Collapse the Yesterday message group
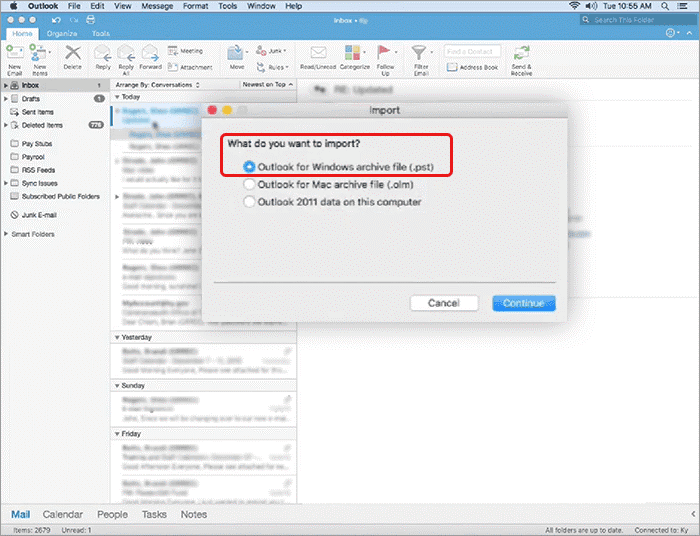Screen dimensions: 700x536 (117, 337)
